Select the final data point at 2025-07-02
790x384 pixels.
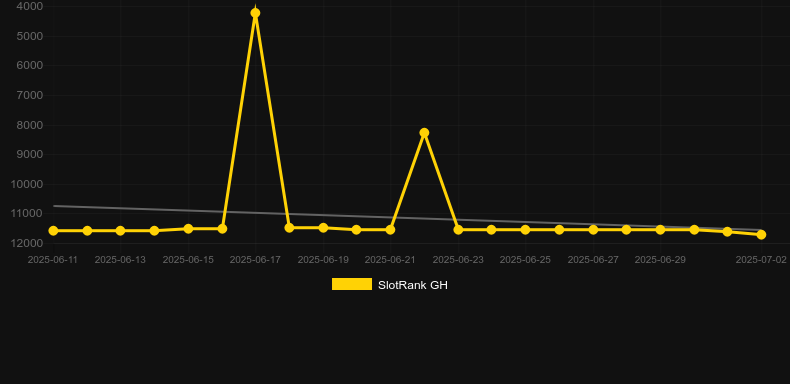point(761,235)
